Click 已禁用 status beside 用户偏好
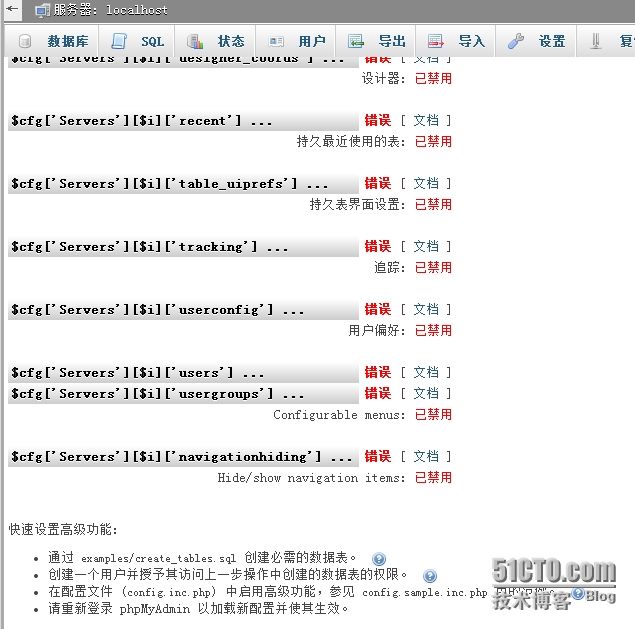Image resolution: width=635 pixels, height=629 pixels. (433, 330)
